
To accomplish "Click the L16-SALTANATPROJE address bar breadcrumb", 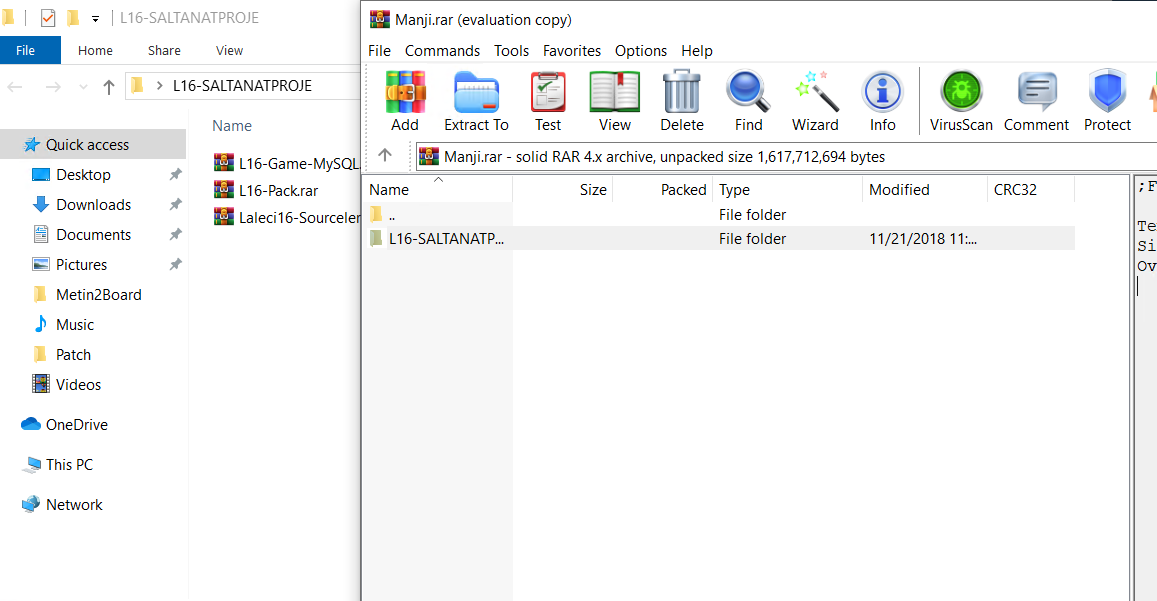I will [242, 86].
